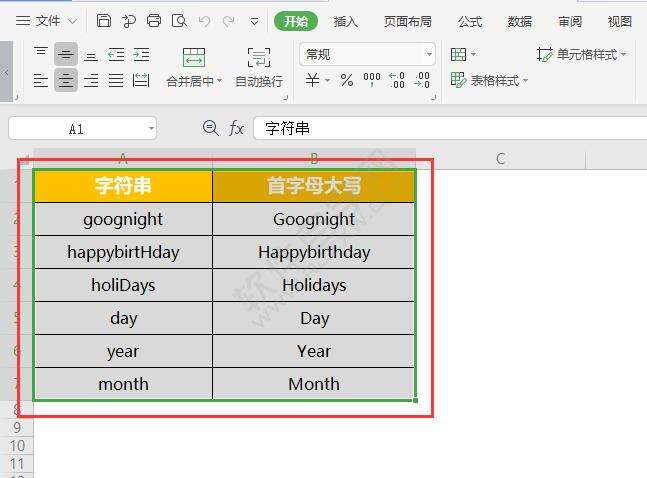Click the conditional format grid icon

click(458, 54)
